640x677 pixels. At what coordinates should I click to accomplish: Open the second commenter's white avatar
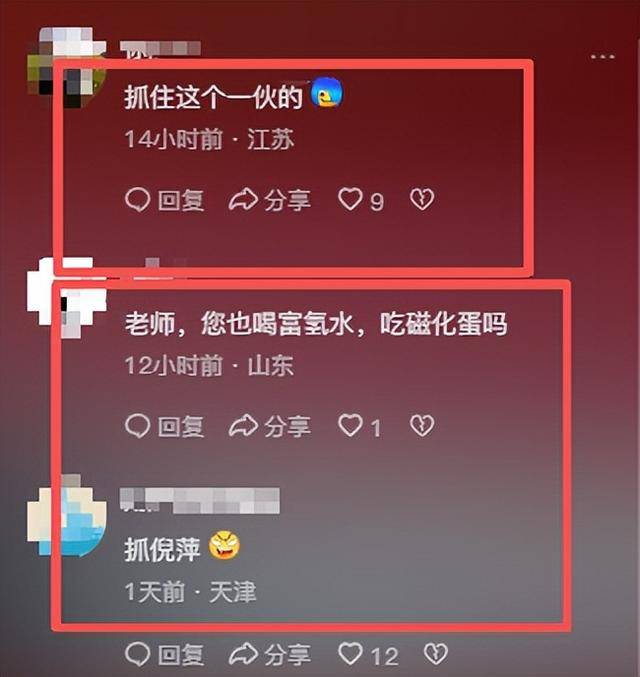click(x=67, y=297)
